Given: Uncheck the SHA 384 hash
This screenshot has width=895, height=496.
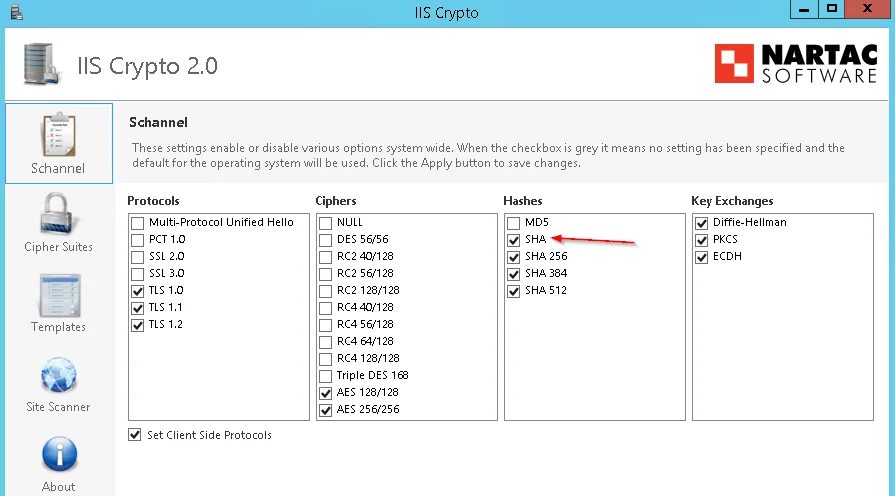Looking at the screenshot, I should point(513,274).
